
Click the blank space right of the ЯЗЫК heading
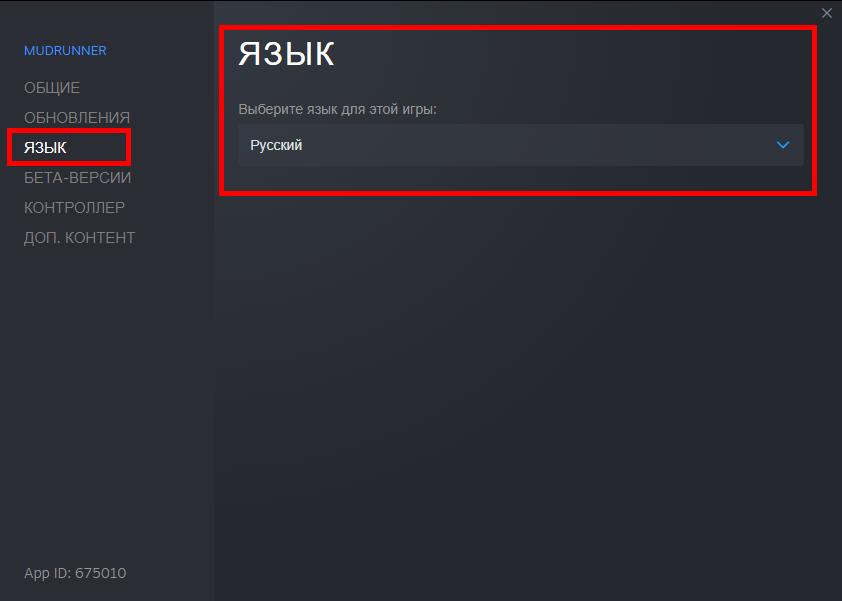(x=564, y=53)
